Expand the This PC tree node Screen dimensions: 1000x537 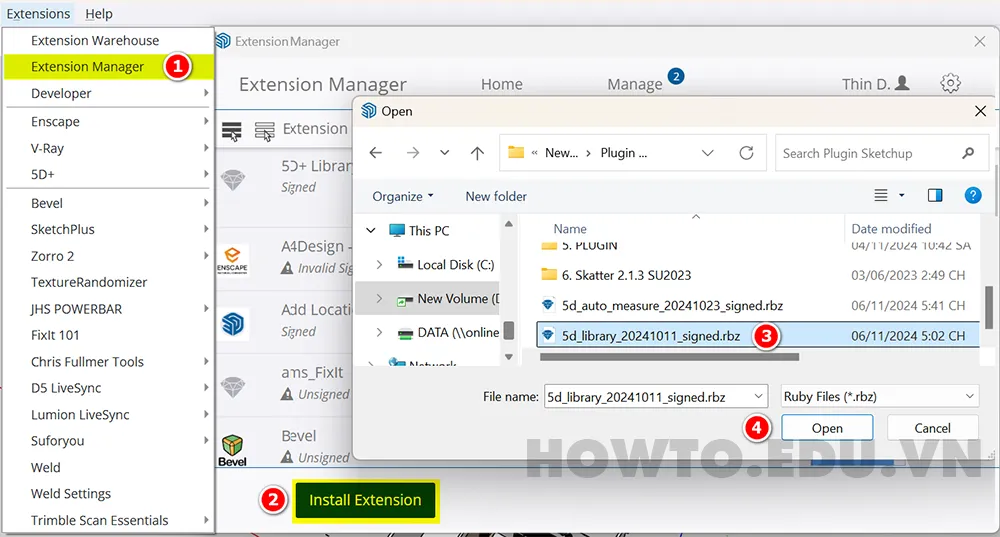(x=371, y=231)
